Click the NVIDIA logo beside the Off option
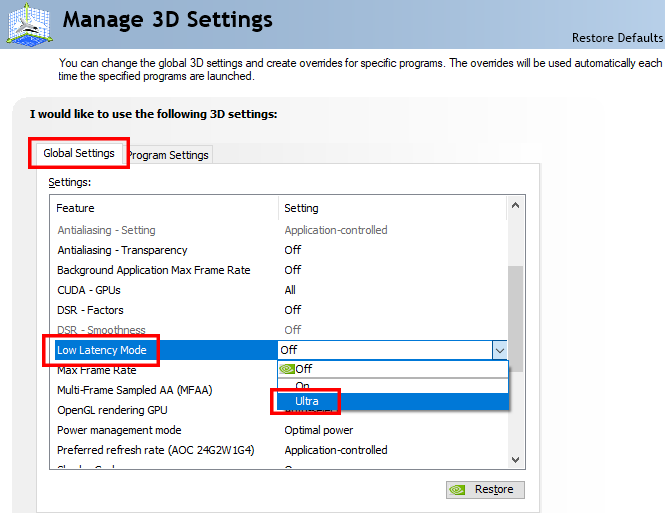 click(286, 369)
